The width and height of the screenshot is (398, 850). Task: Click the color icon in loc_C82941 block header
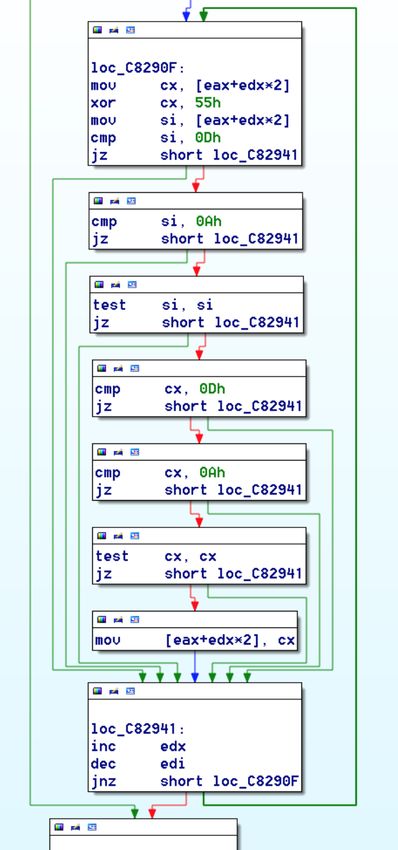(x=98, y=691)
